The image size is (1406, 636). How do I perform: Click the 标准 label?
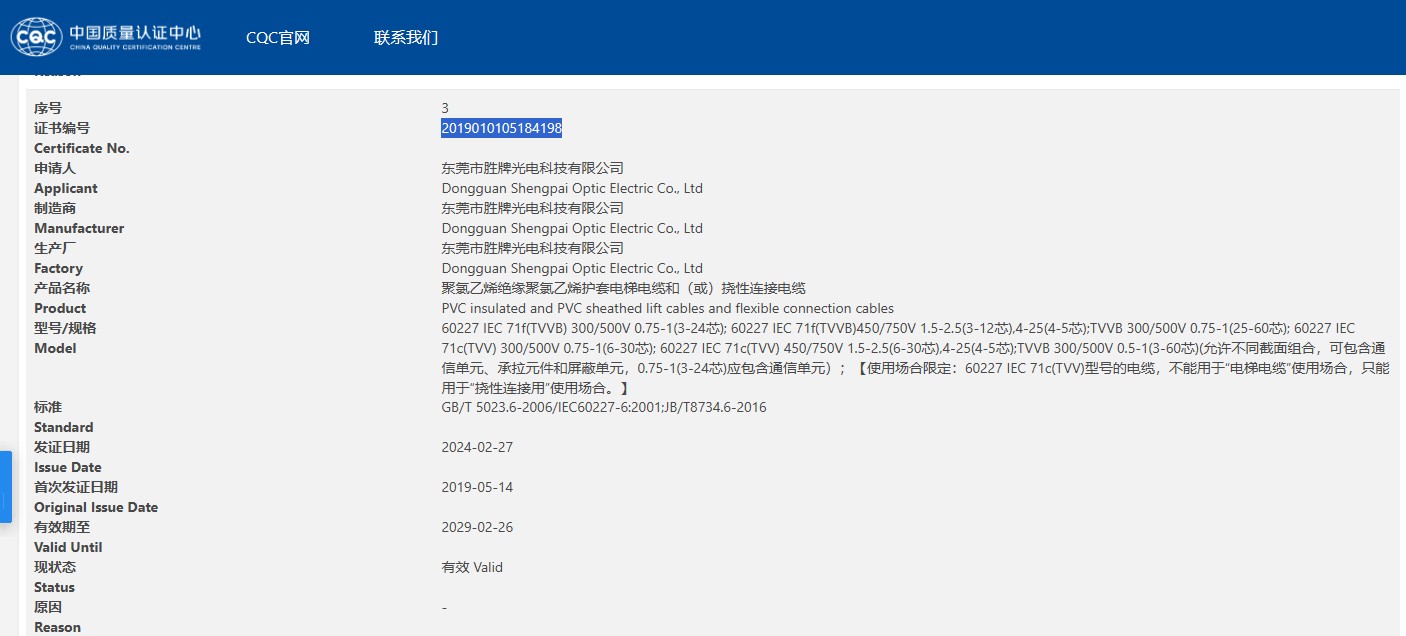[x=48, y=407]
